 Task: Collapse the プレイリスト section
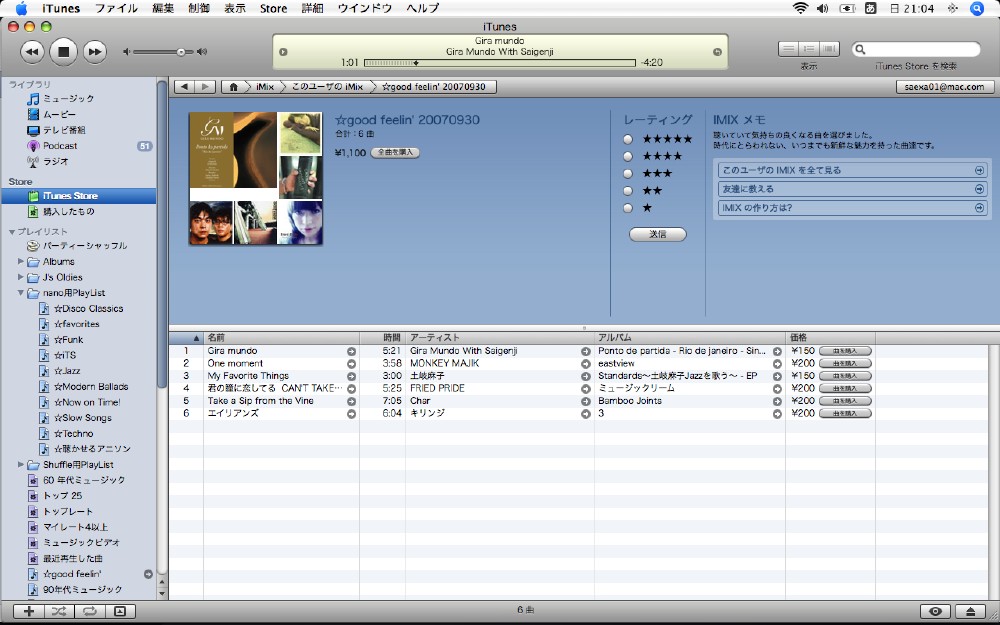click(11, 232)
